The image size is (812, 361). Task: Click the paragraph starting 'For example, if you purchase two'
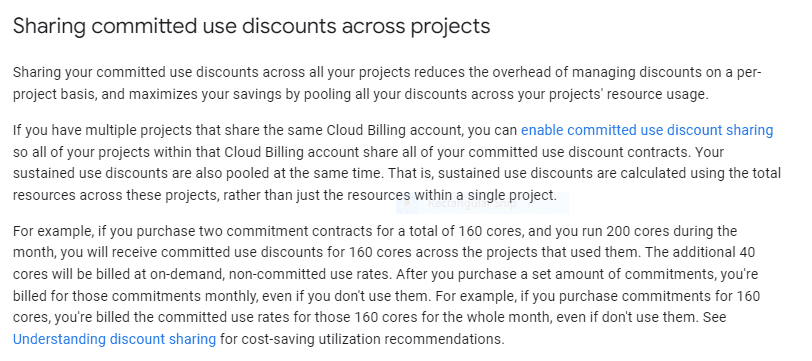click(x=386, y=285)
